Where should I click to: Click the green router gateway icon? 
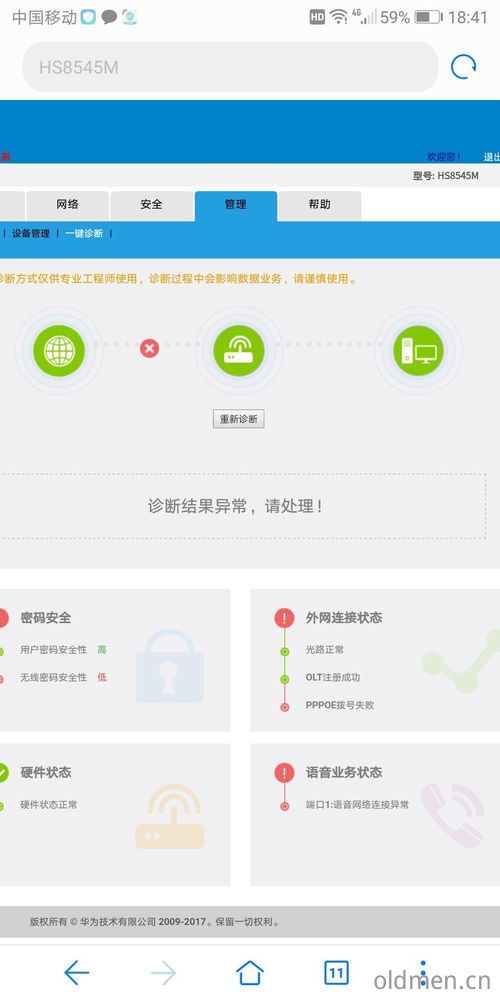click(239, 351)
